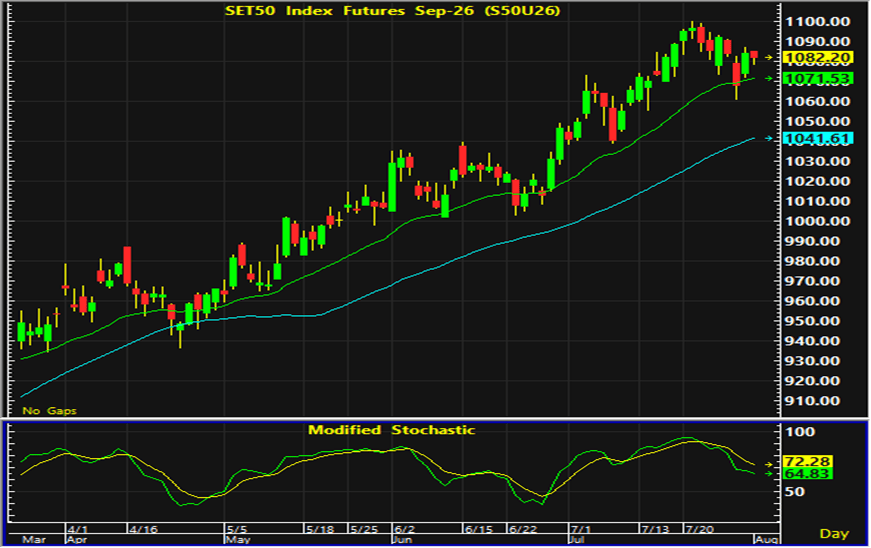Select the yellow 72.28 stochastic value tag
Viewport: 871px width, 548px height.
point(807,461)
